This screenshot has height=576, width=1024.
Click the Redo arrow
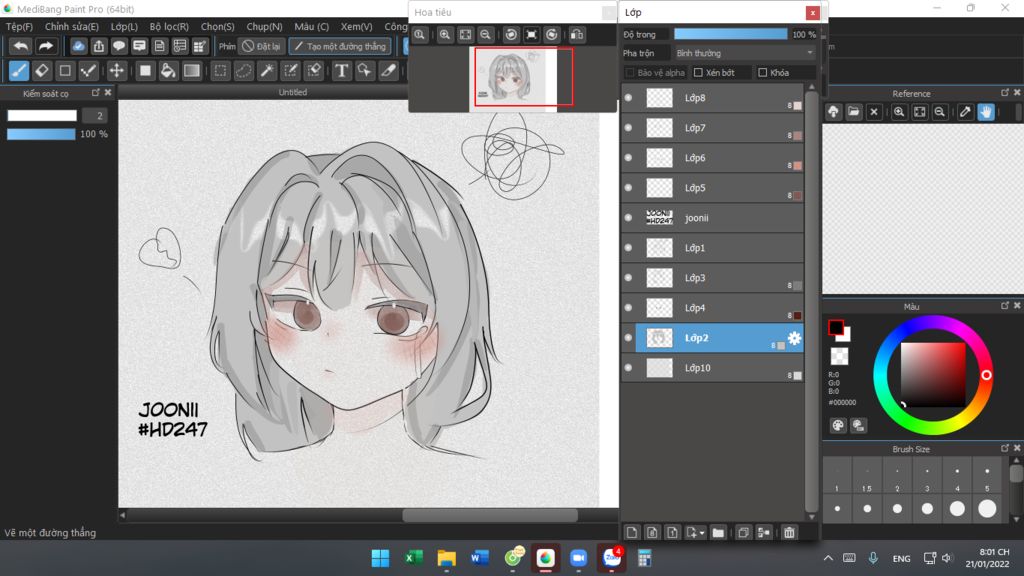click(x=45, y=46)
